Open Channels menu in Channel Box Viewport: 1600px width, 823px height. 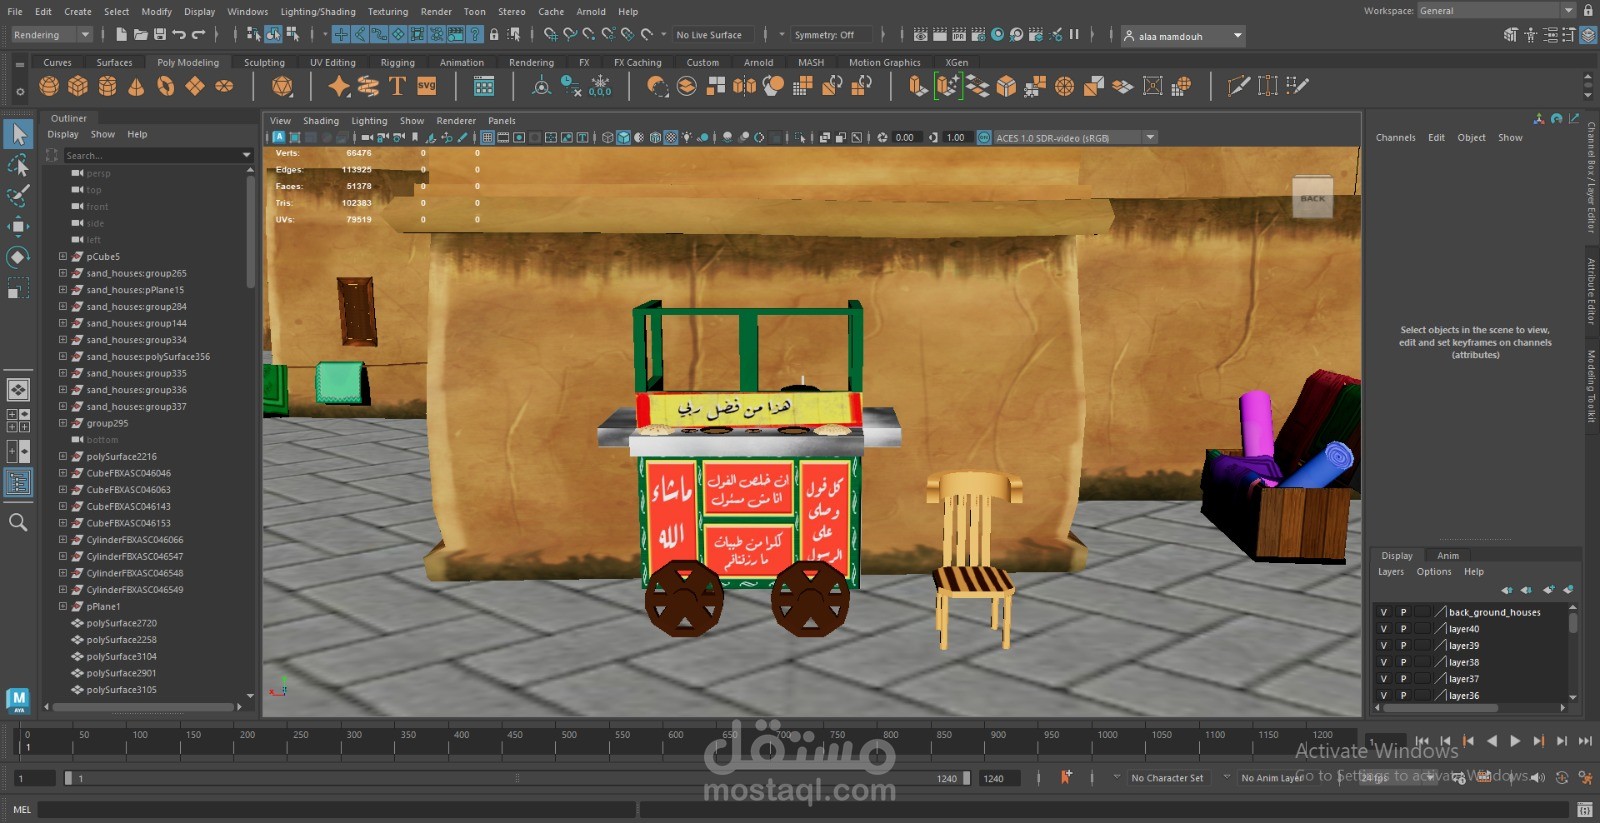(x=1395, y=138)
